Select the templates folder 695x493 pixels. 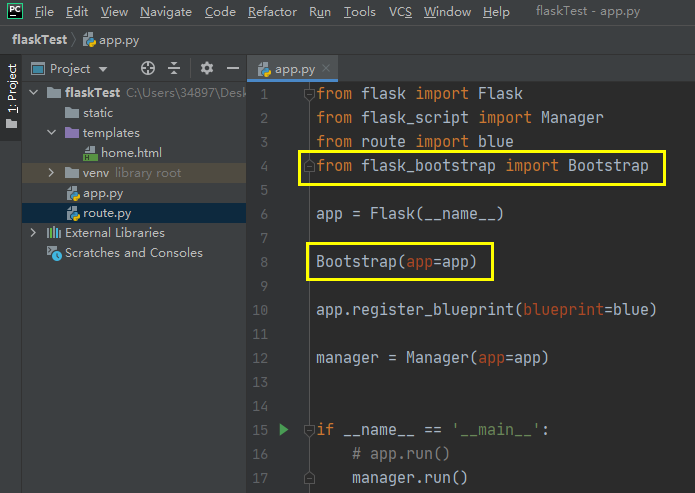click(x=111, y=133)
